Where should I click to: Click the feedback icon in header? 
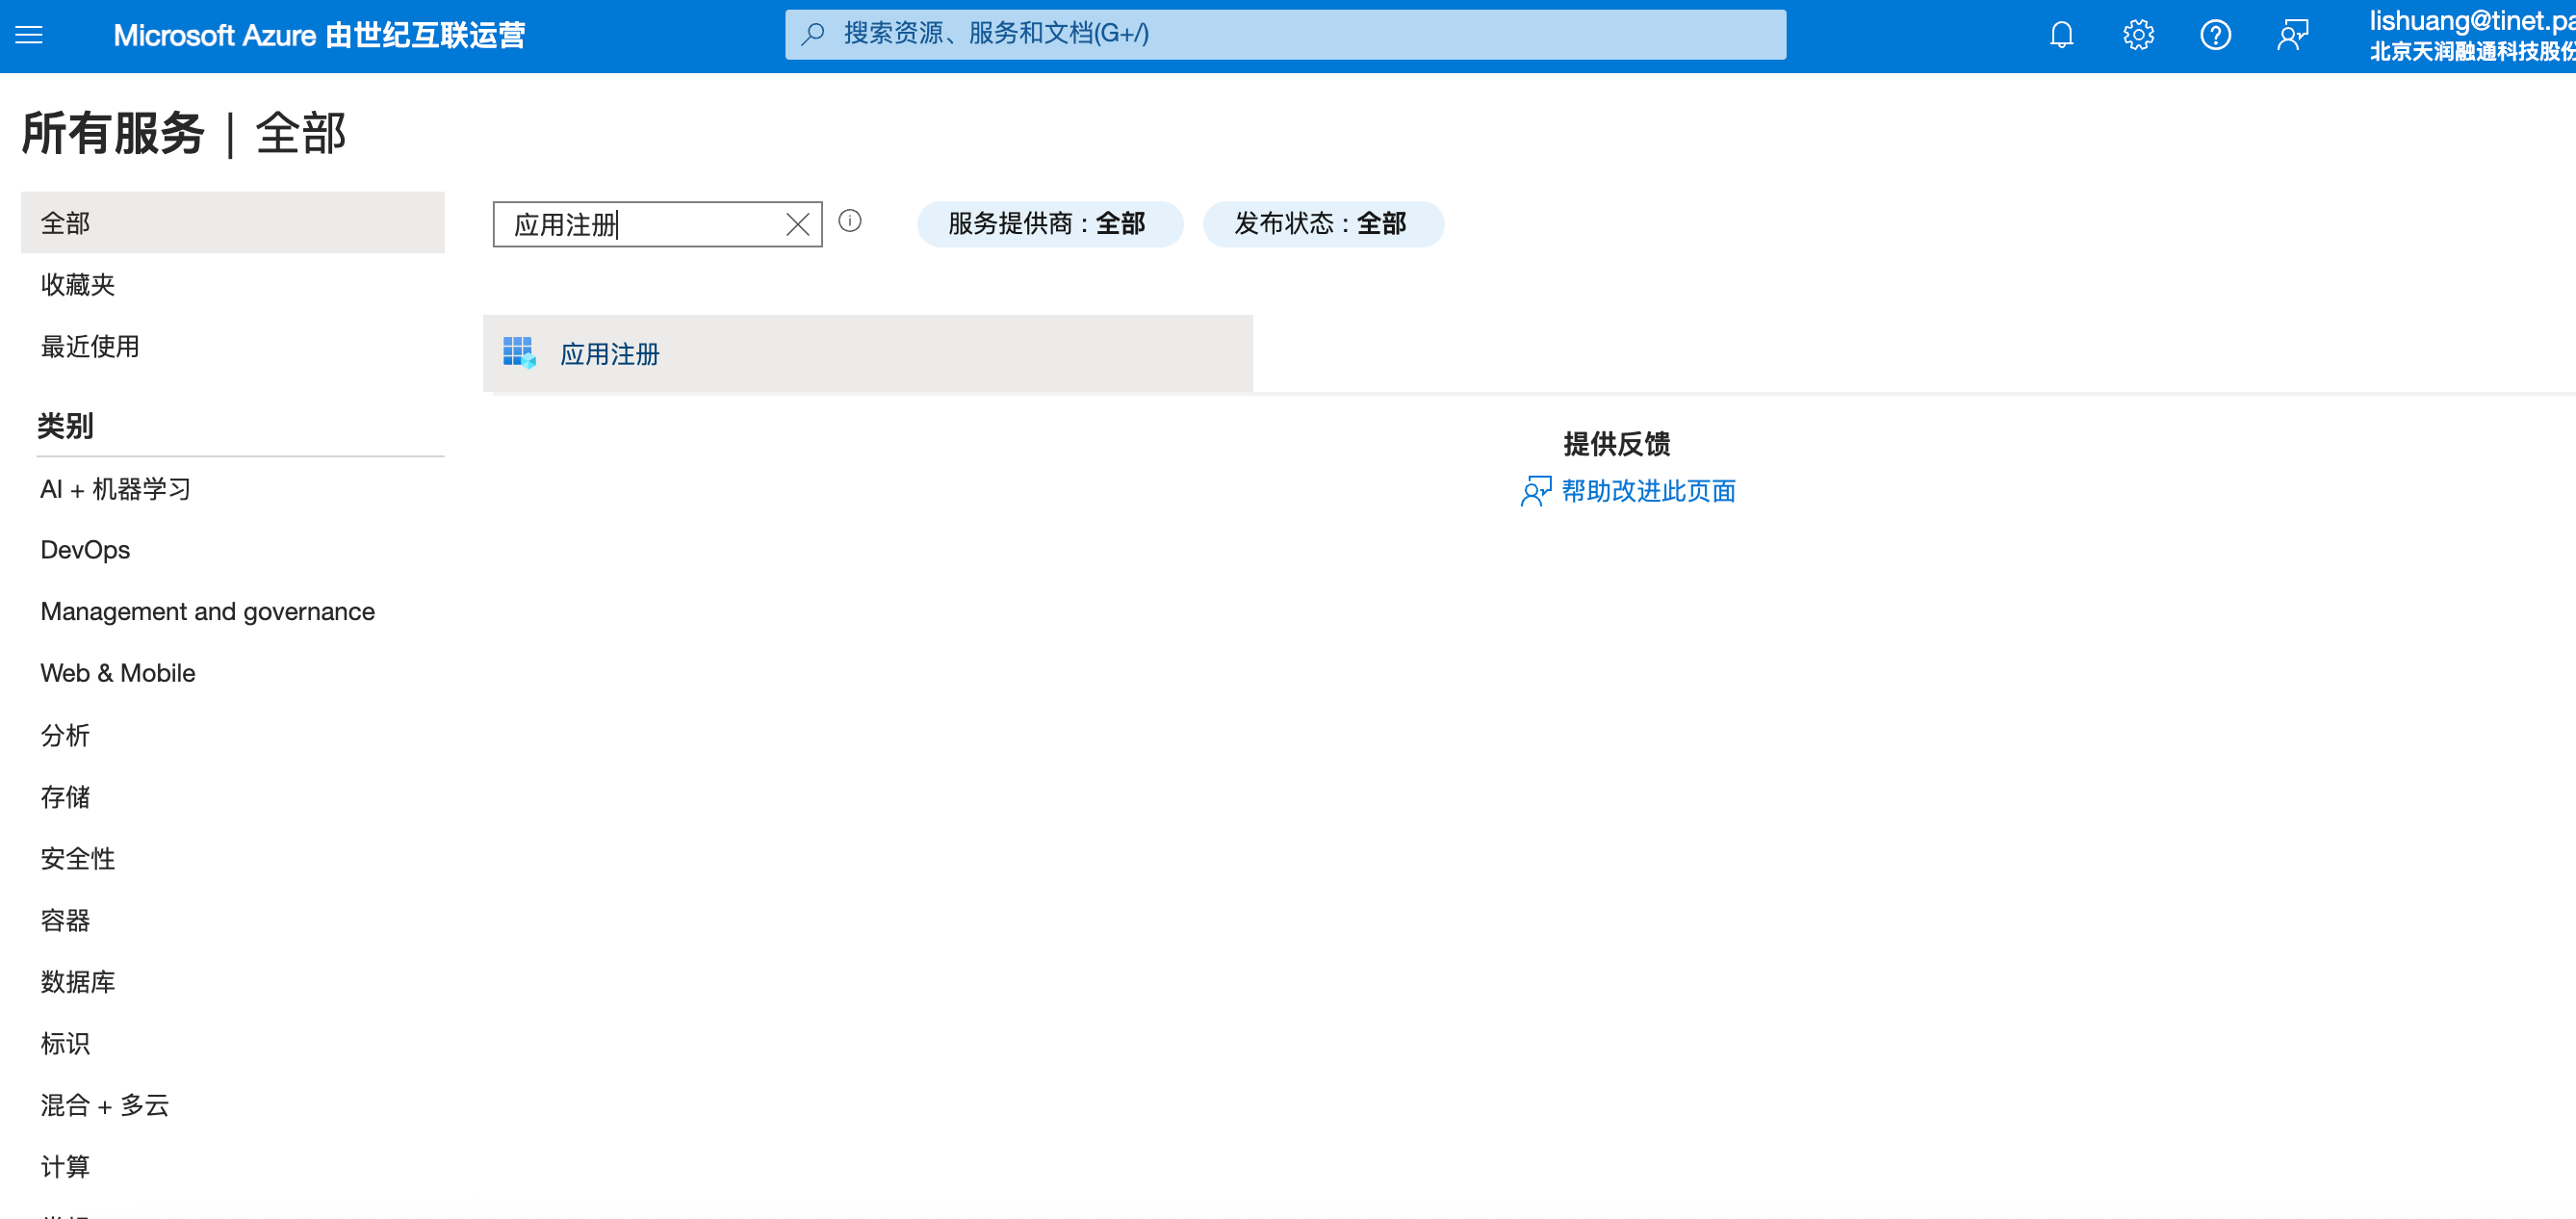(2292, 35)
